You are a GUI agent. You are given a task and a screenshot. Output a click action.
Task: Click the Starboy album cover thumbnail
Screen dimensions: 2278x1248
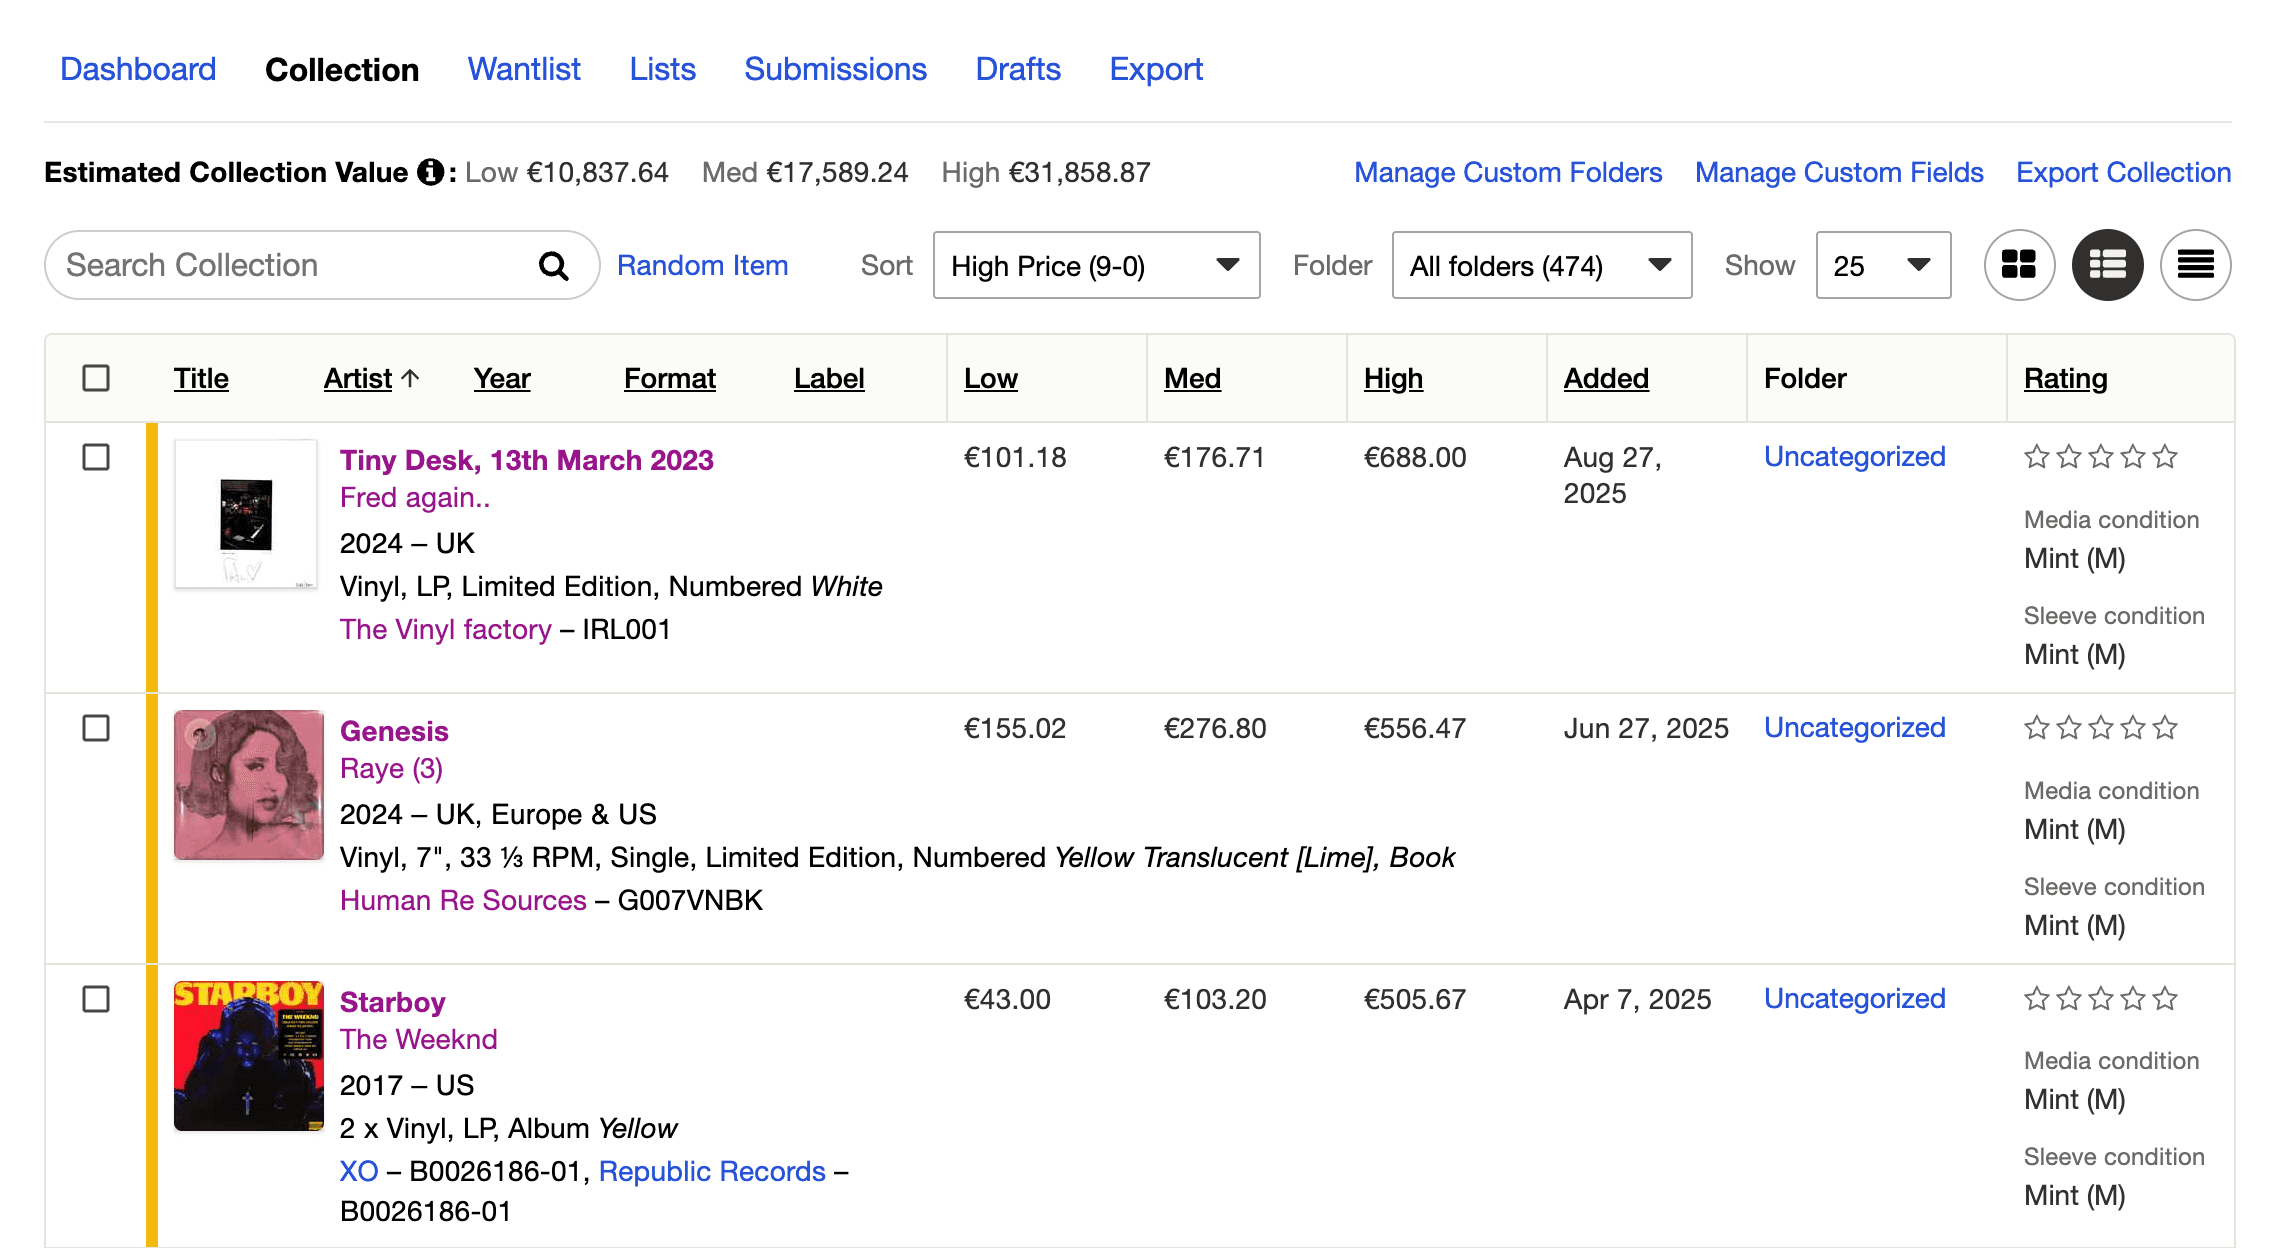249,1056
